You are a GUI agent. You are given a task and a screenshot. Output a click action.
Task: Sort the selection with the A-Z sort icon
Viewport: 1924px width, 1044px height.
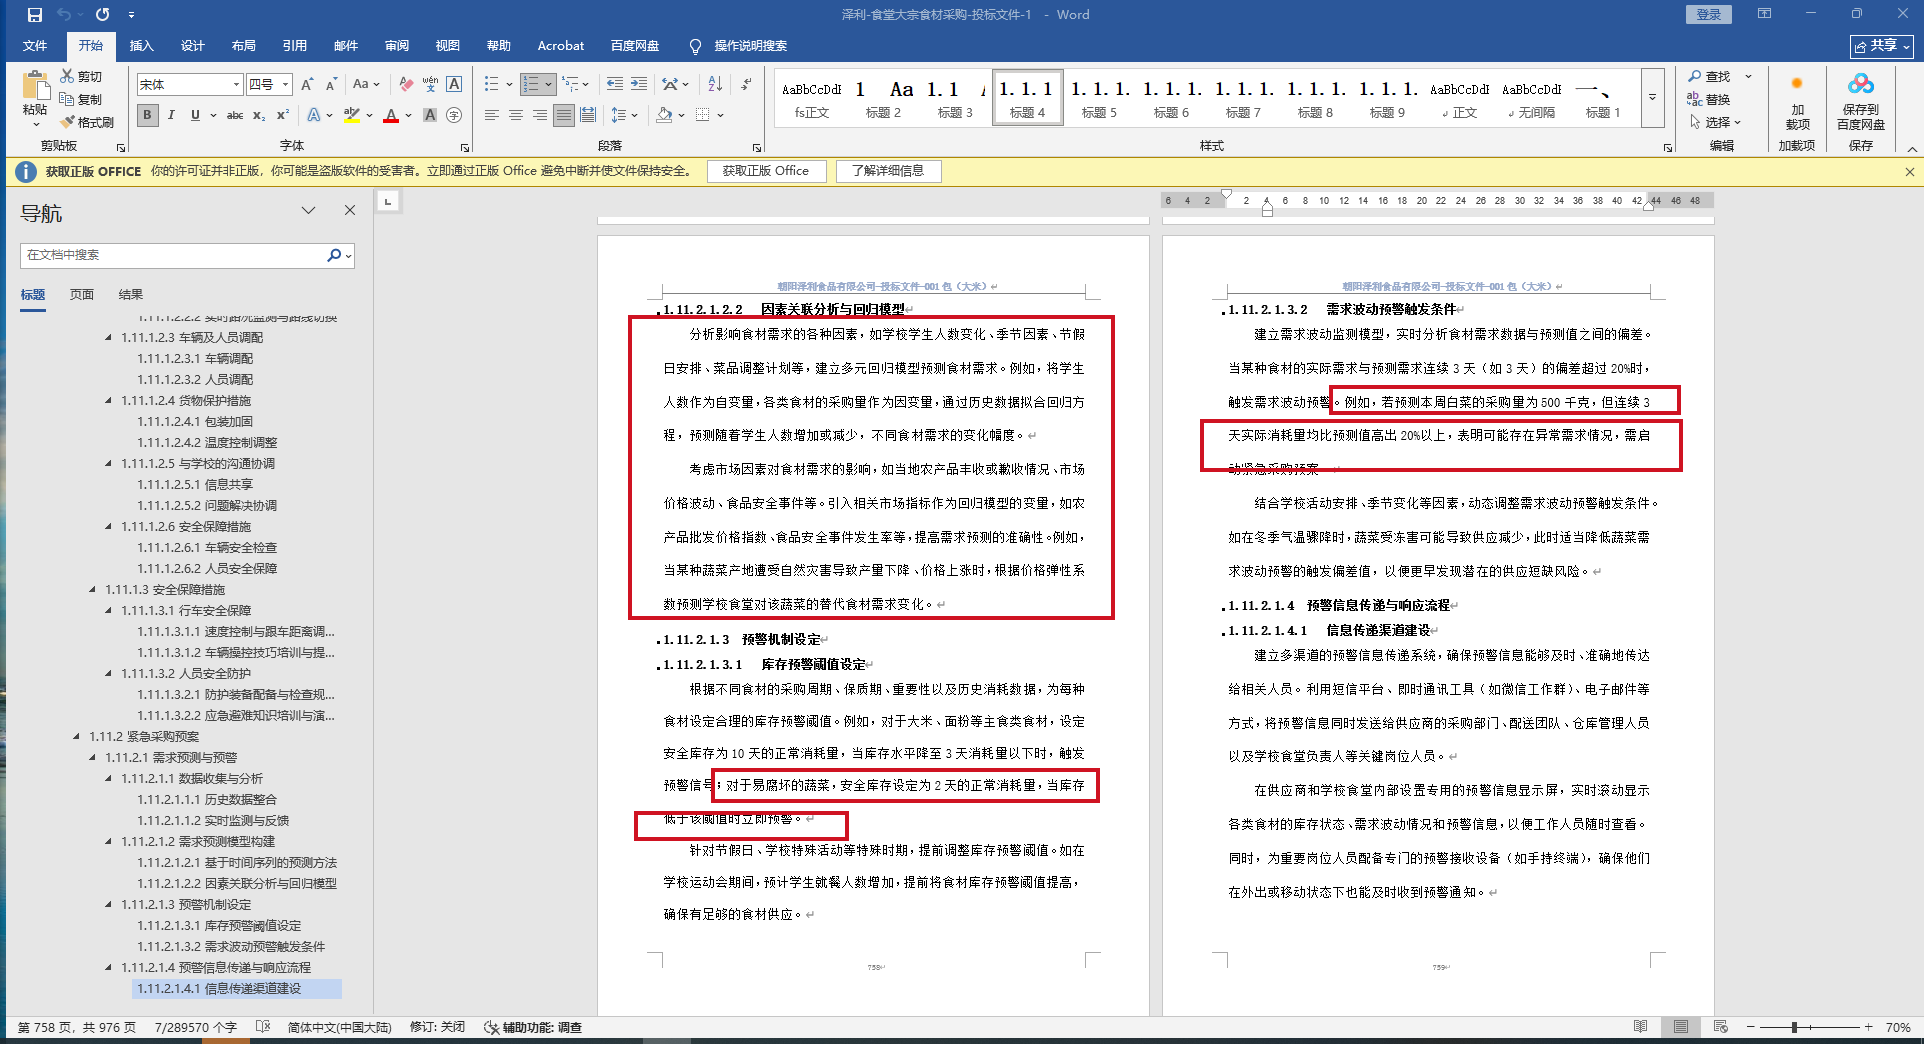click(x=715, y=84)
